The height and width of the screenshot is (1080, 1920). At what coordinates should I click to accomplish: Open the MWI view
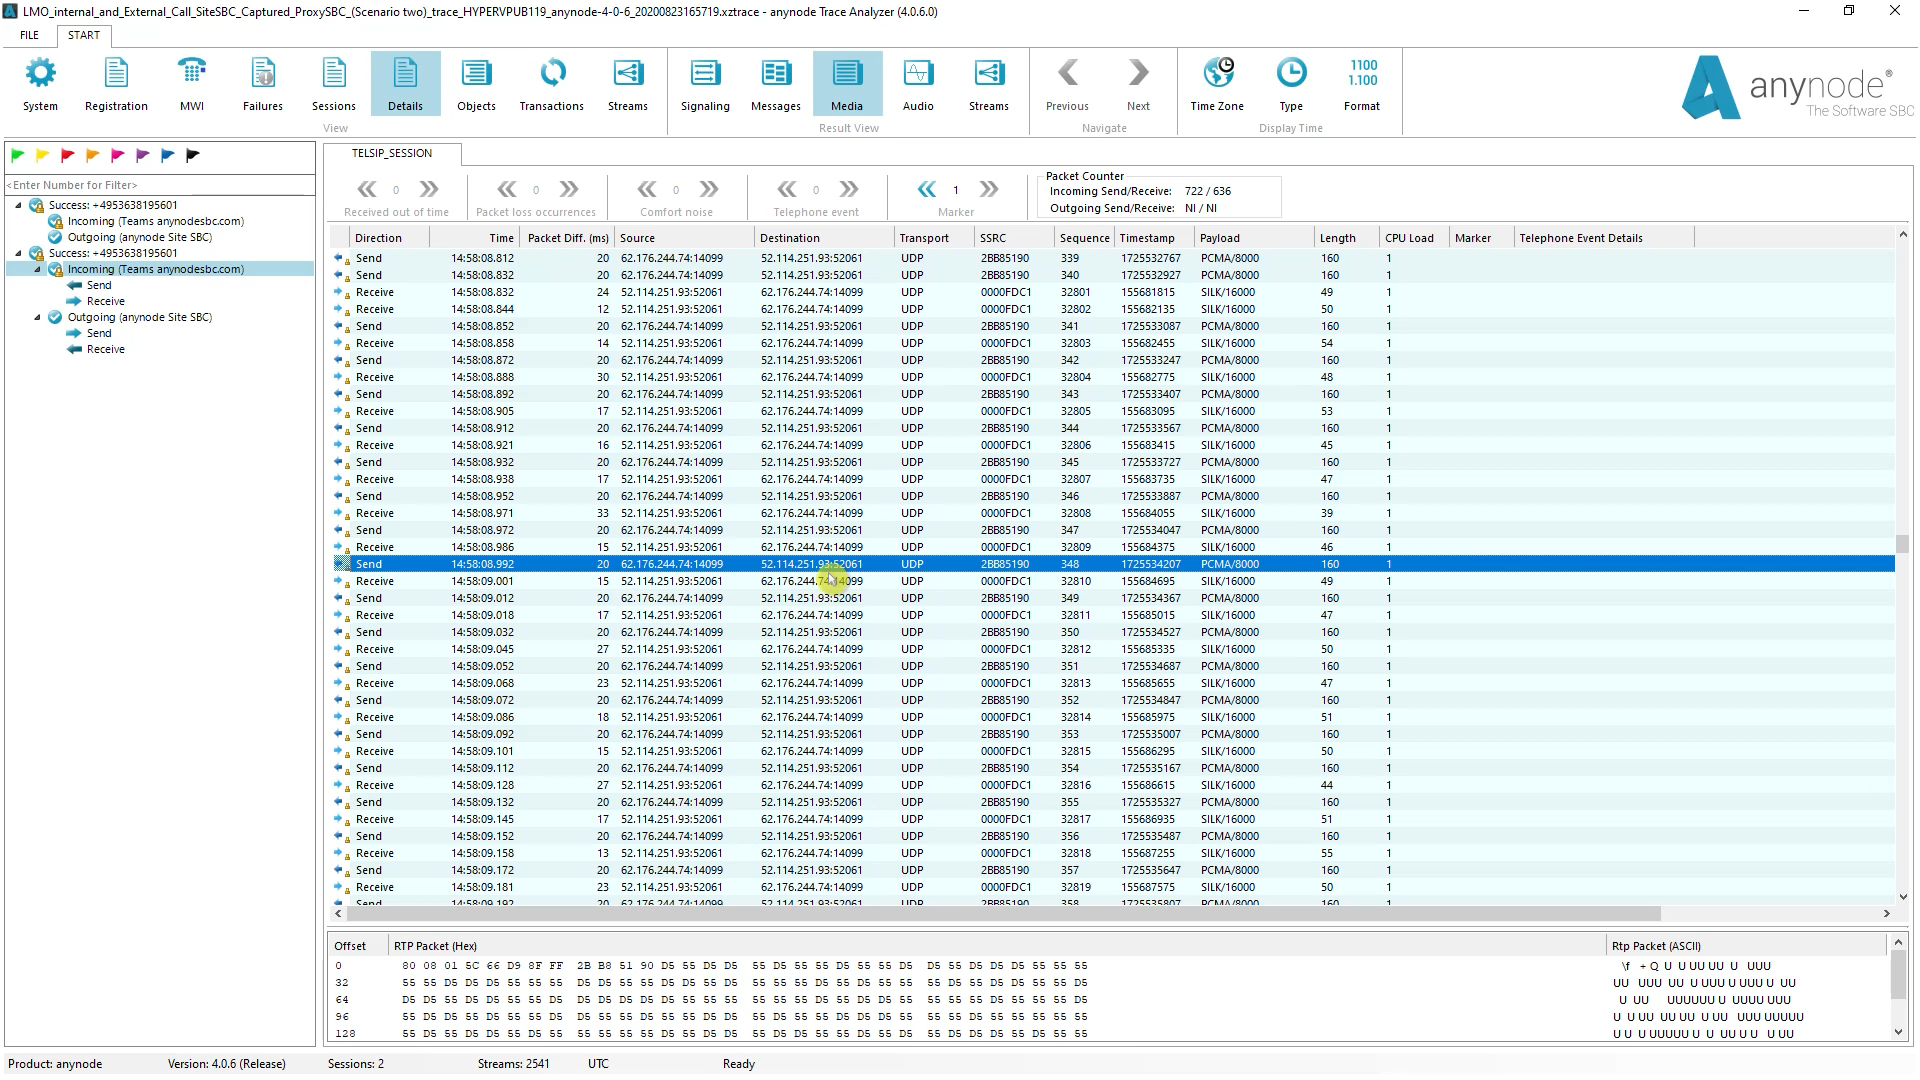pos(191,84)
